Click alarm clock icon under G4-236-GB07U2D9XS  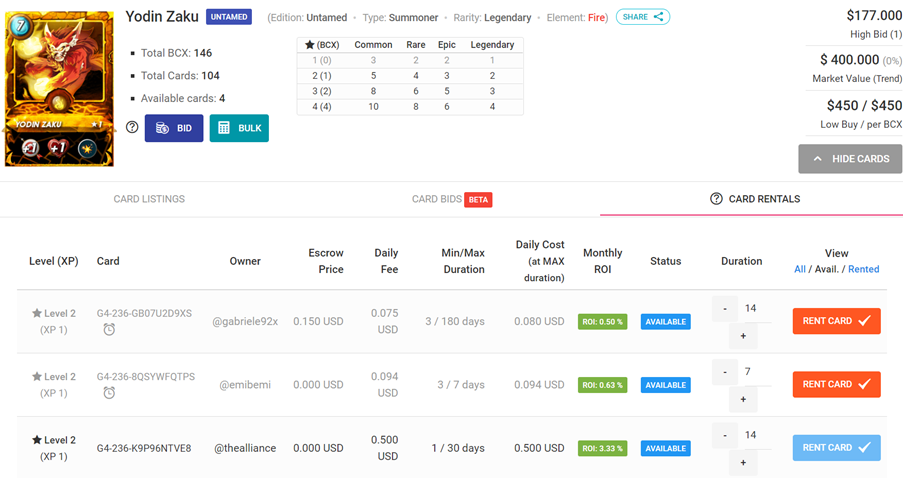109,329
